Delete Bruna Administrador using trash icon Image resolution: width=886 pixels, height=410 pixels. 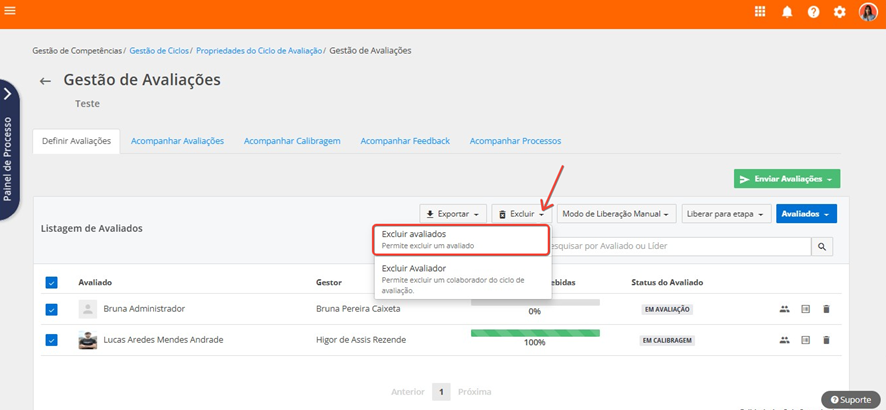pos(826,309)
